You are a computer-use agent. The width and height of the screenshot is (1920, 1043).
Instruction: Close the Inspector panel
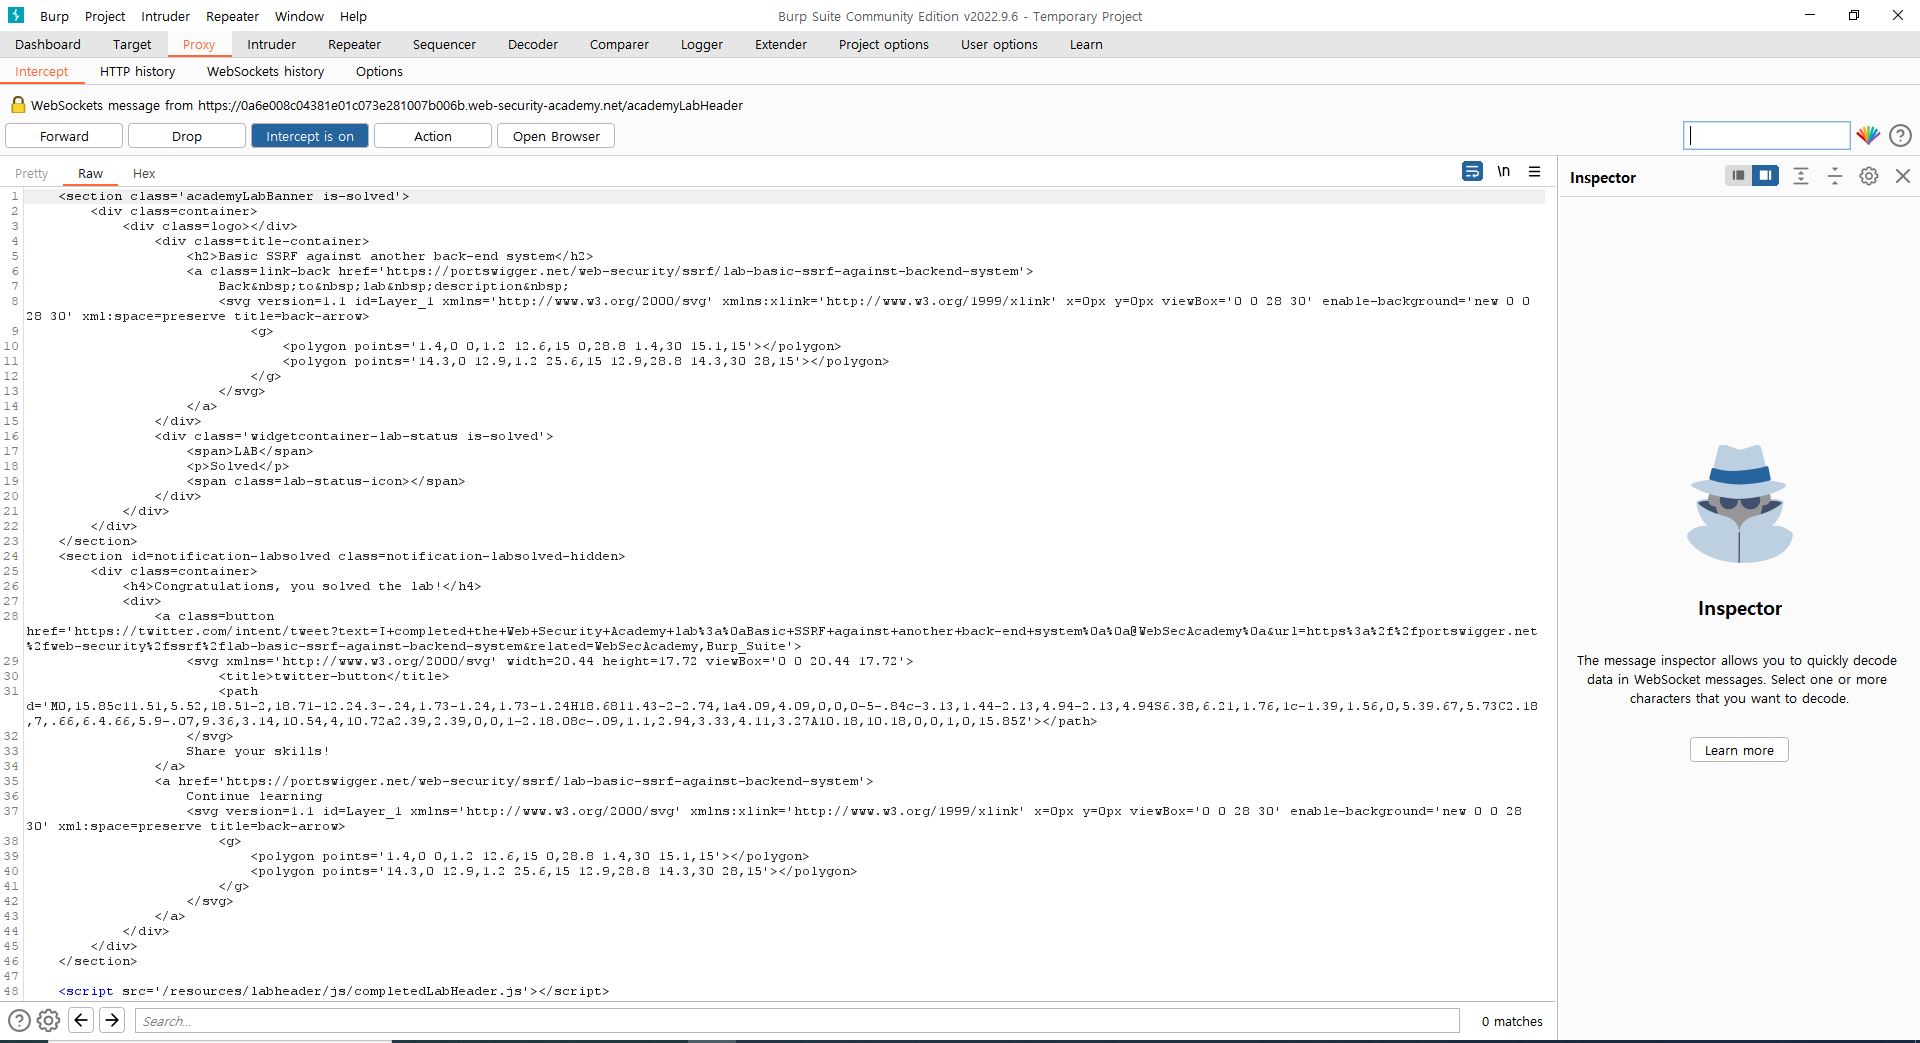pyautogui.click(x=1903, y=176)
